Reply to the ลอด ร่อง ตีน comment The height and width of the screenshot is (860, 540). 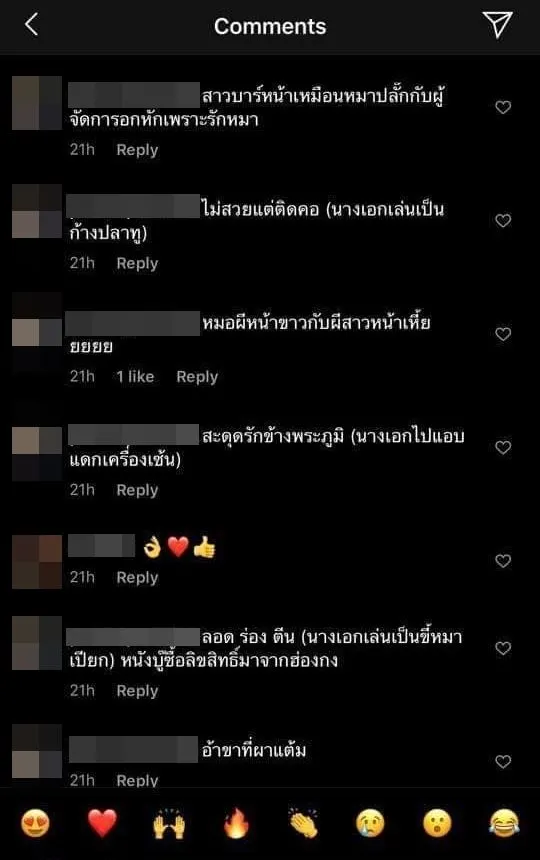137,691
